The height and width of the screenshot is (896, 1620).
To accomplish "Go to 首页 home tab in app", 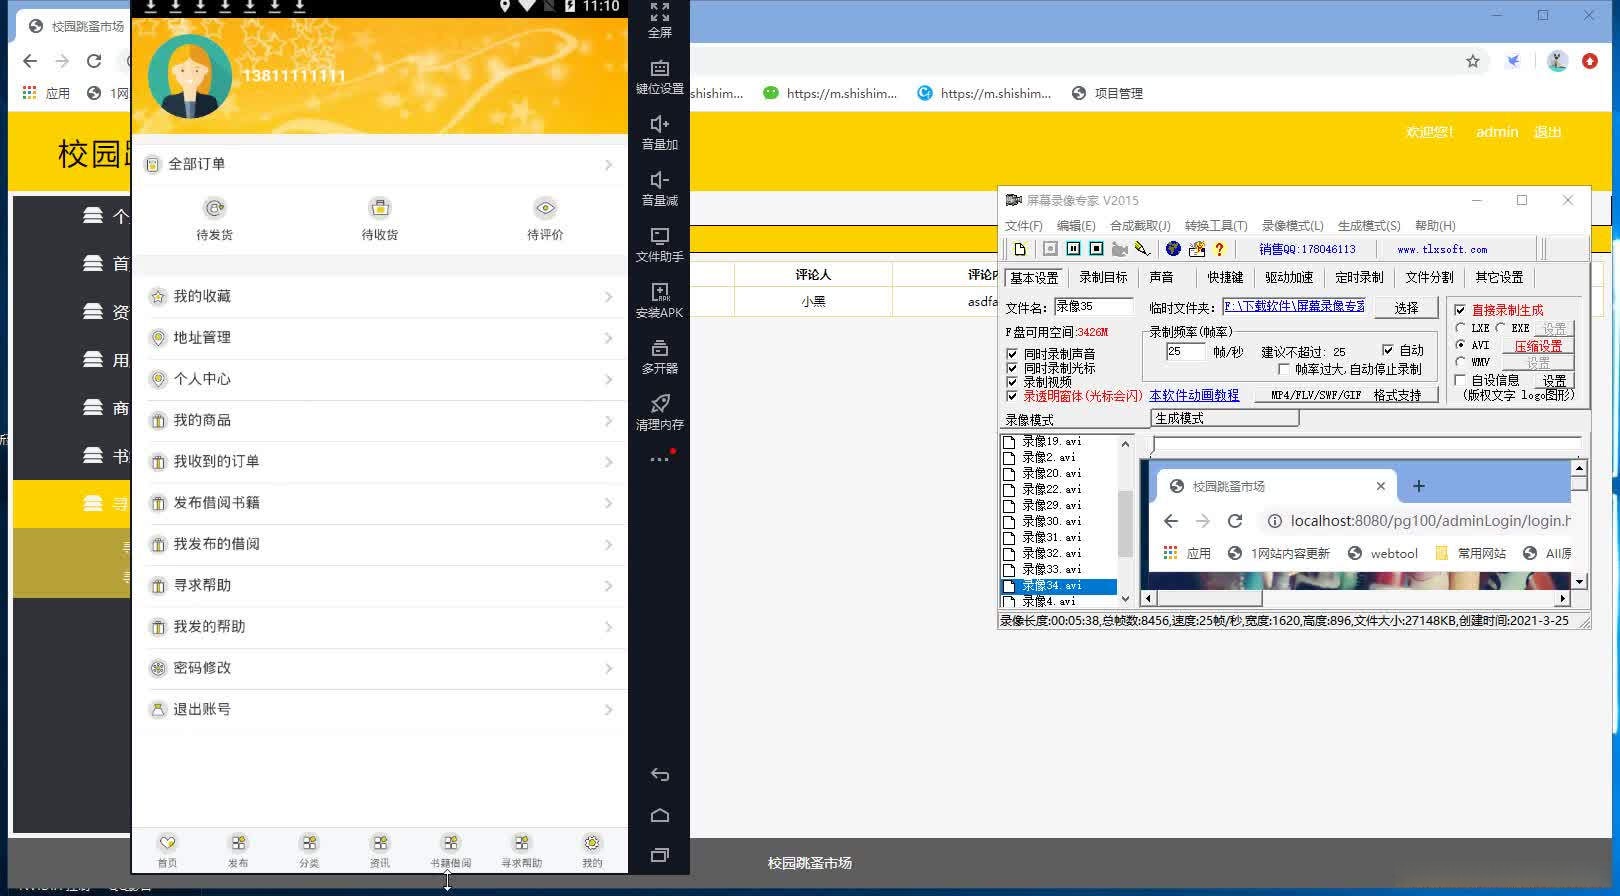I will coord(167,851).
